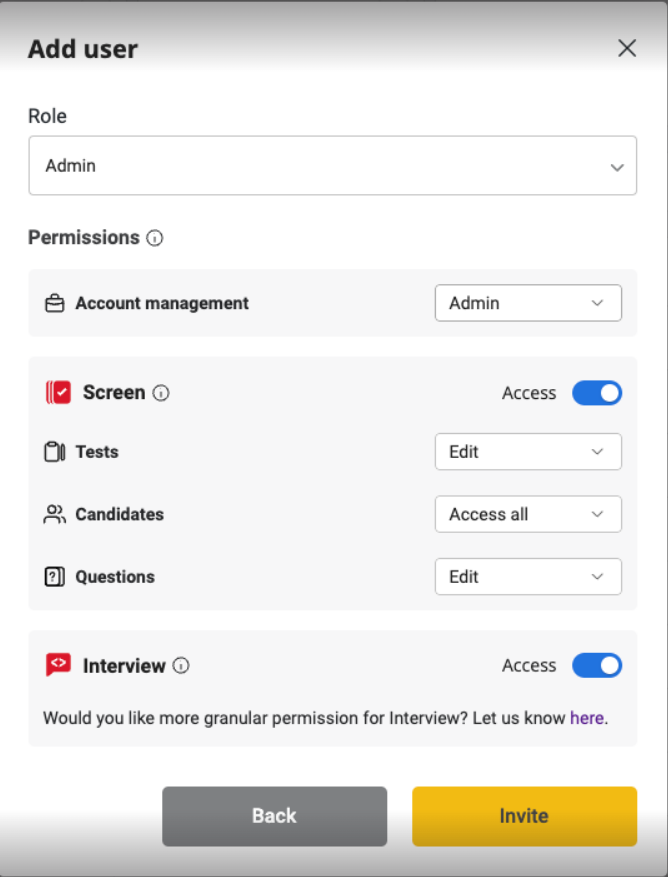Click the Questions icon
The image size is (668, 877).
pyautogui.click(x=55, y=577)
